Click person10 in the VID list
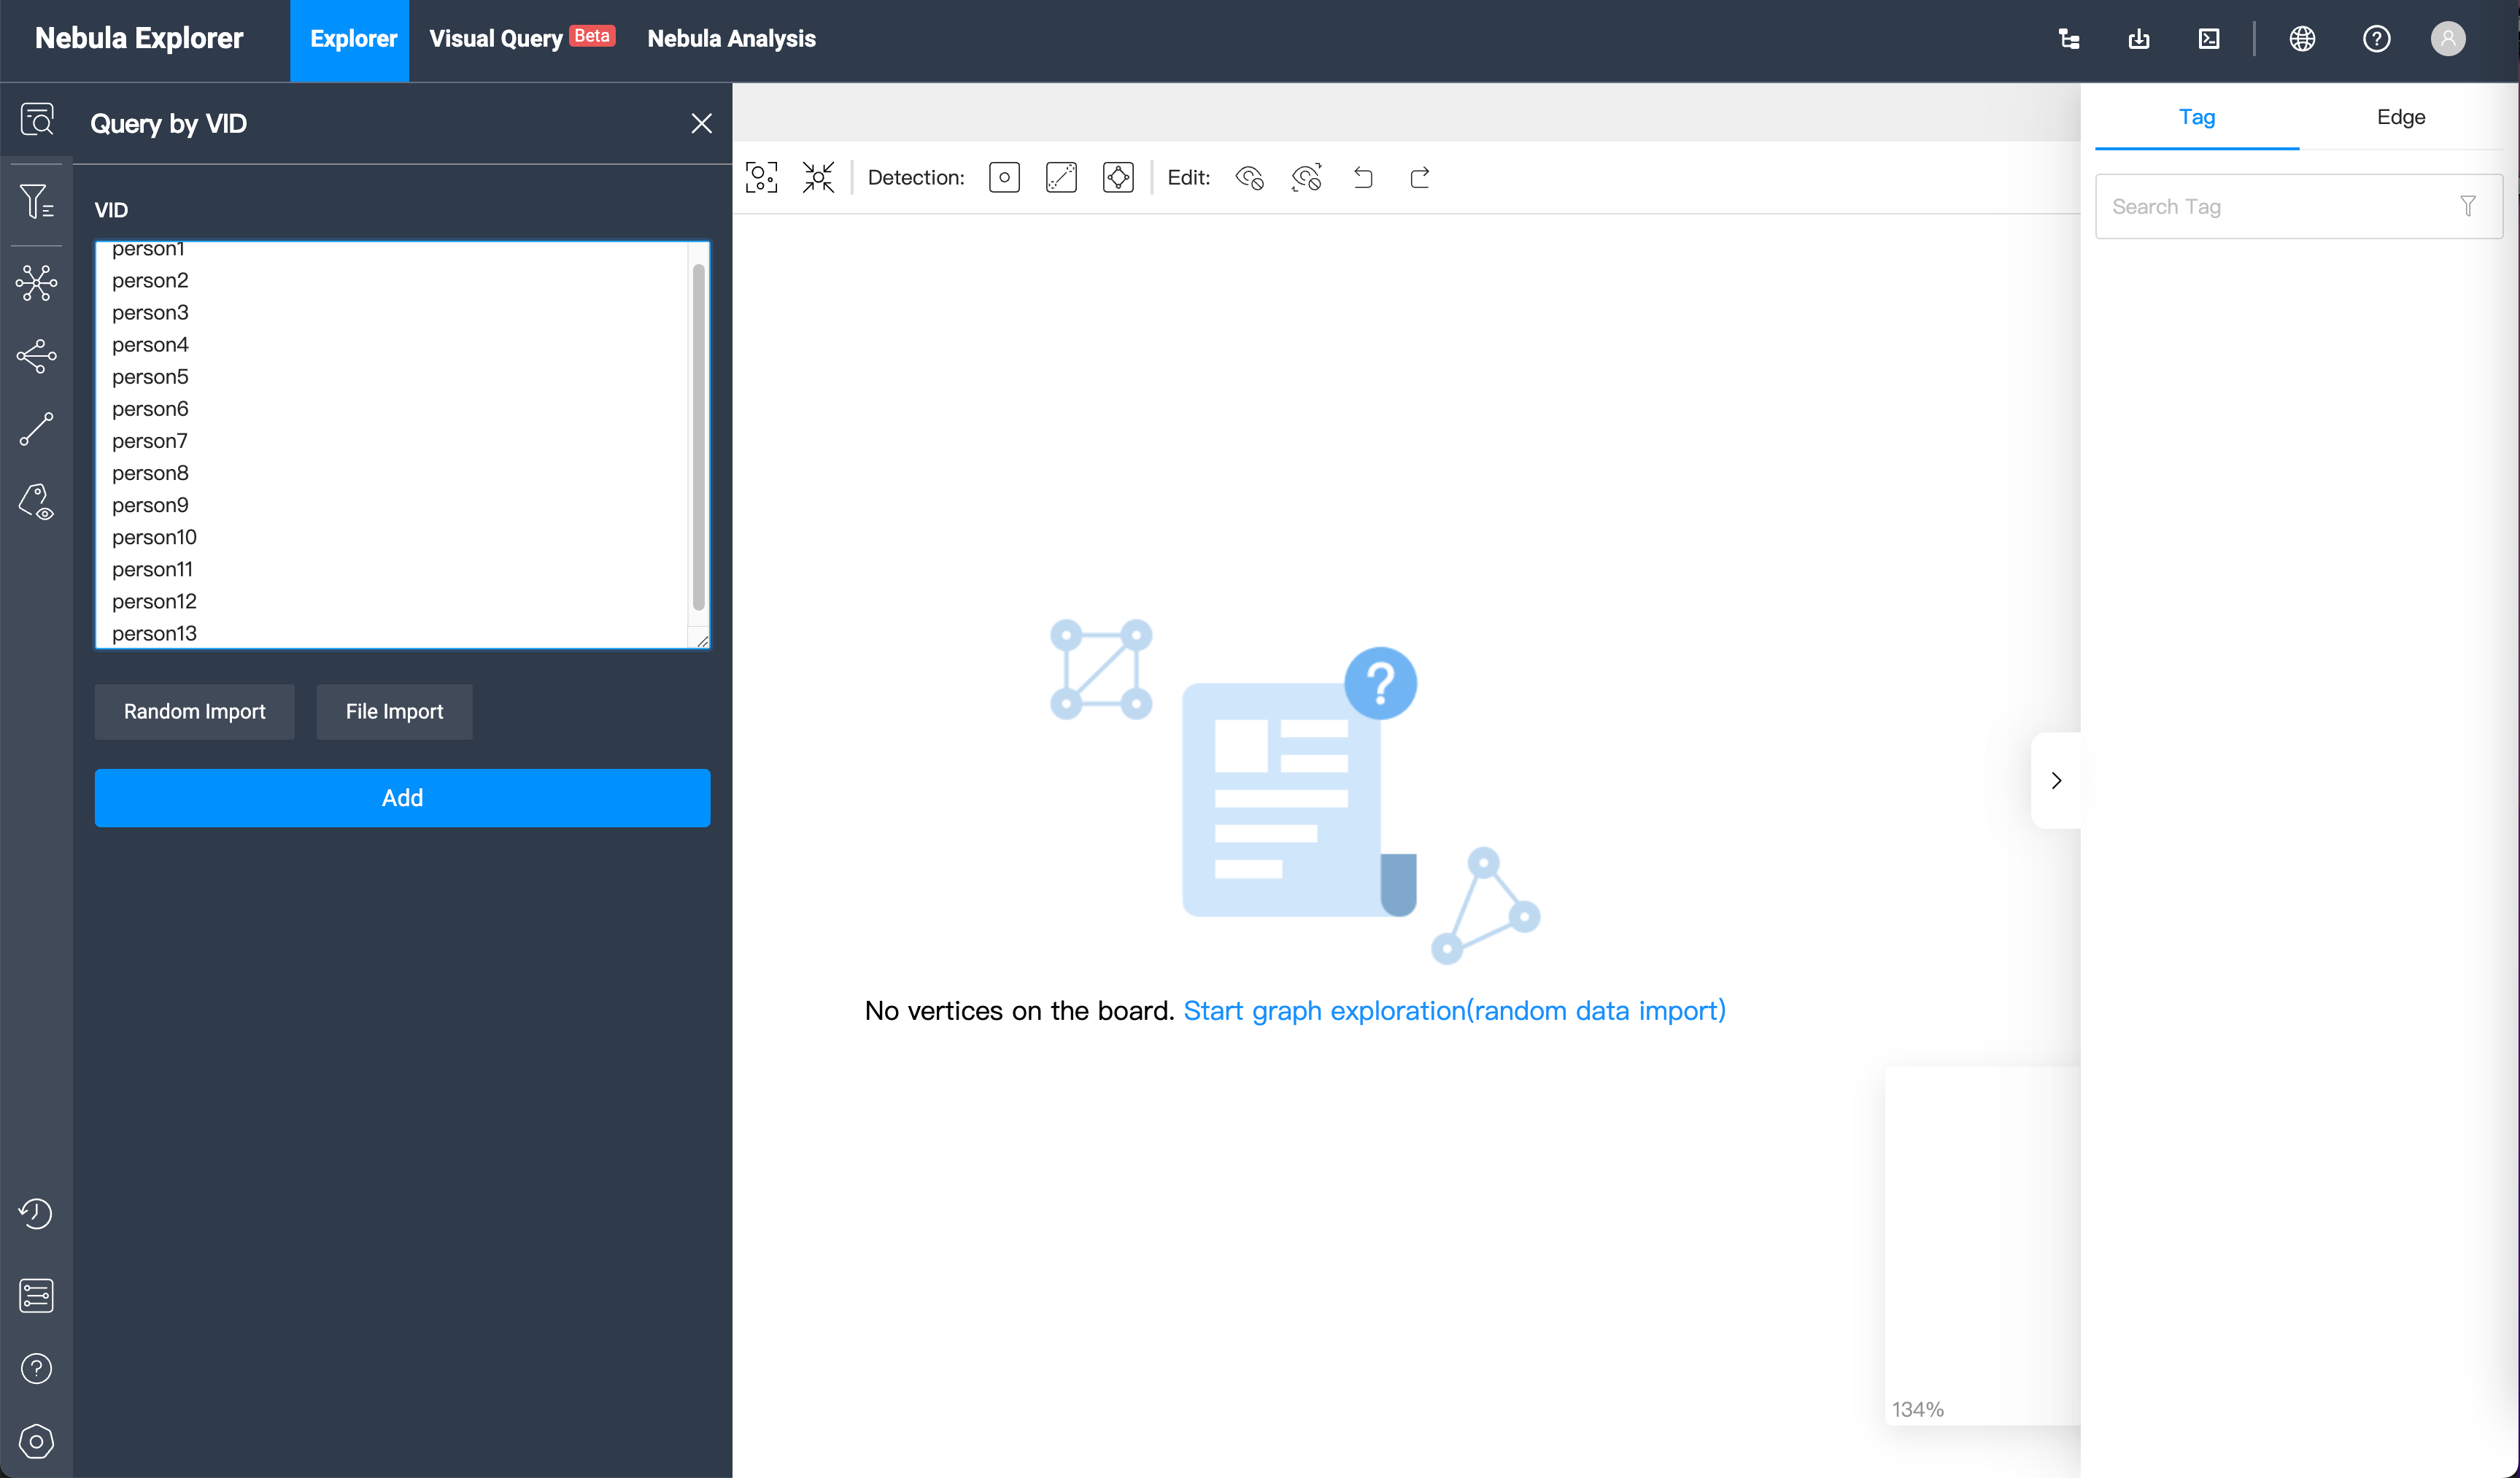Image resolution: width=2520 pixels, height=1478 pixels. pos(154,537)
